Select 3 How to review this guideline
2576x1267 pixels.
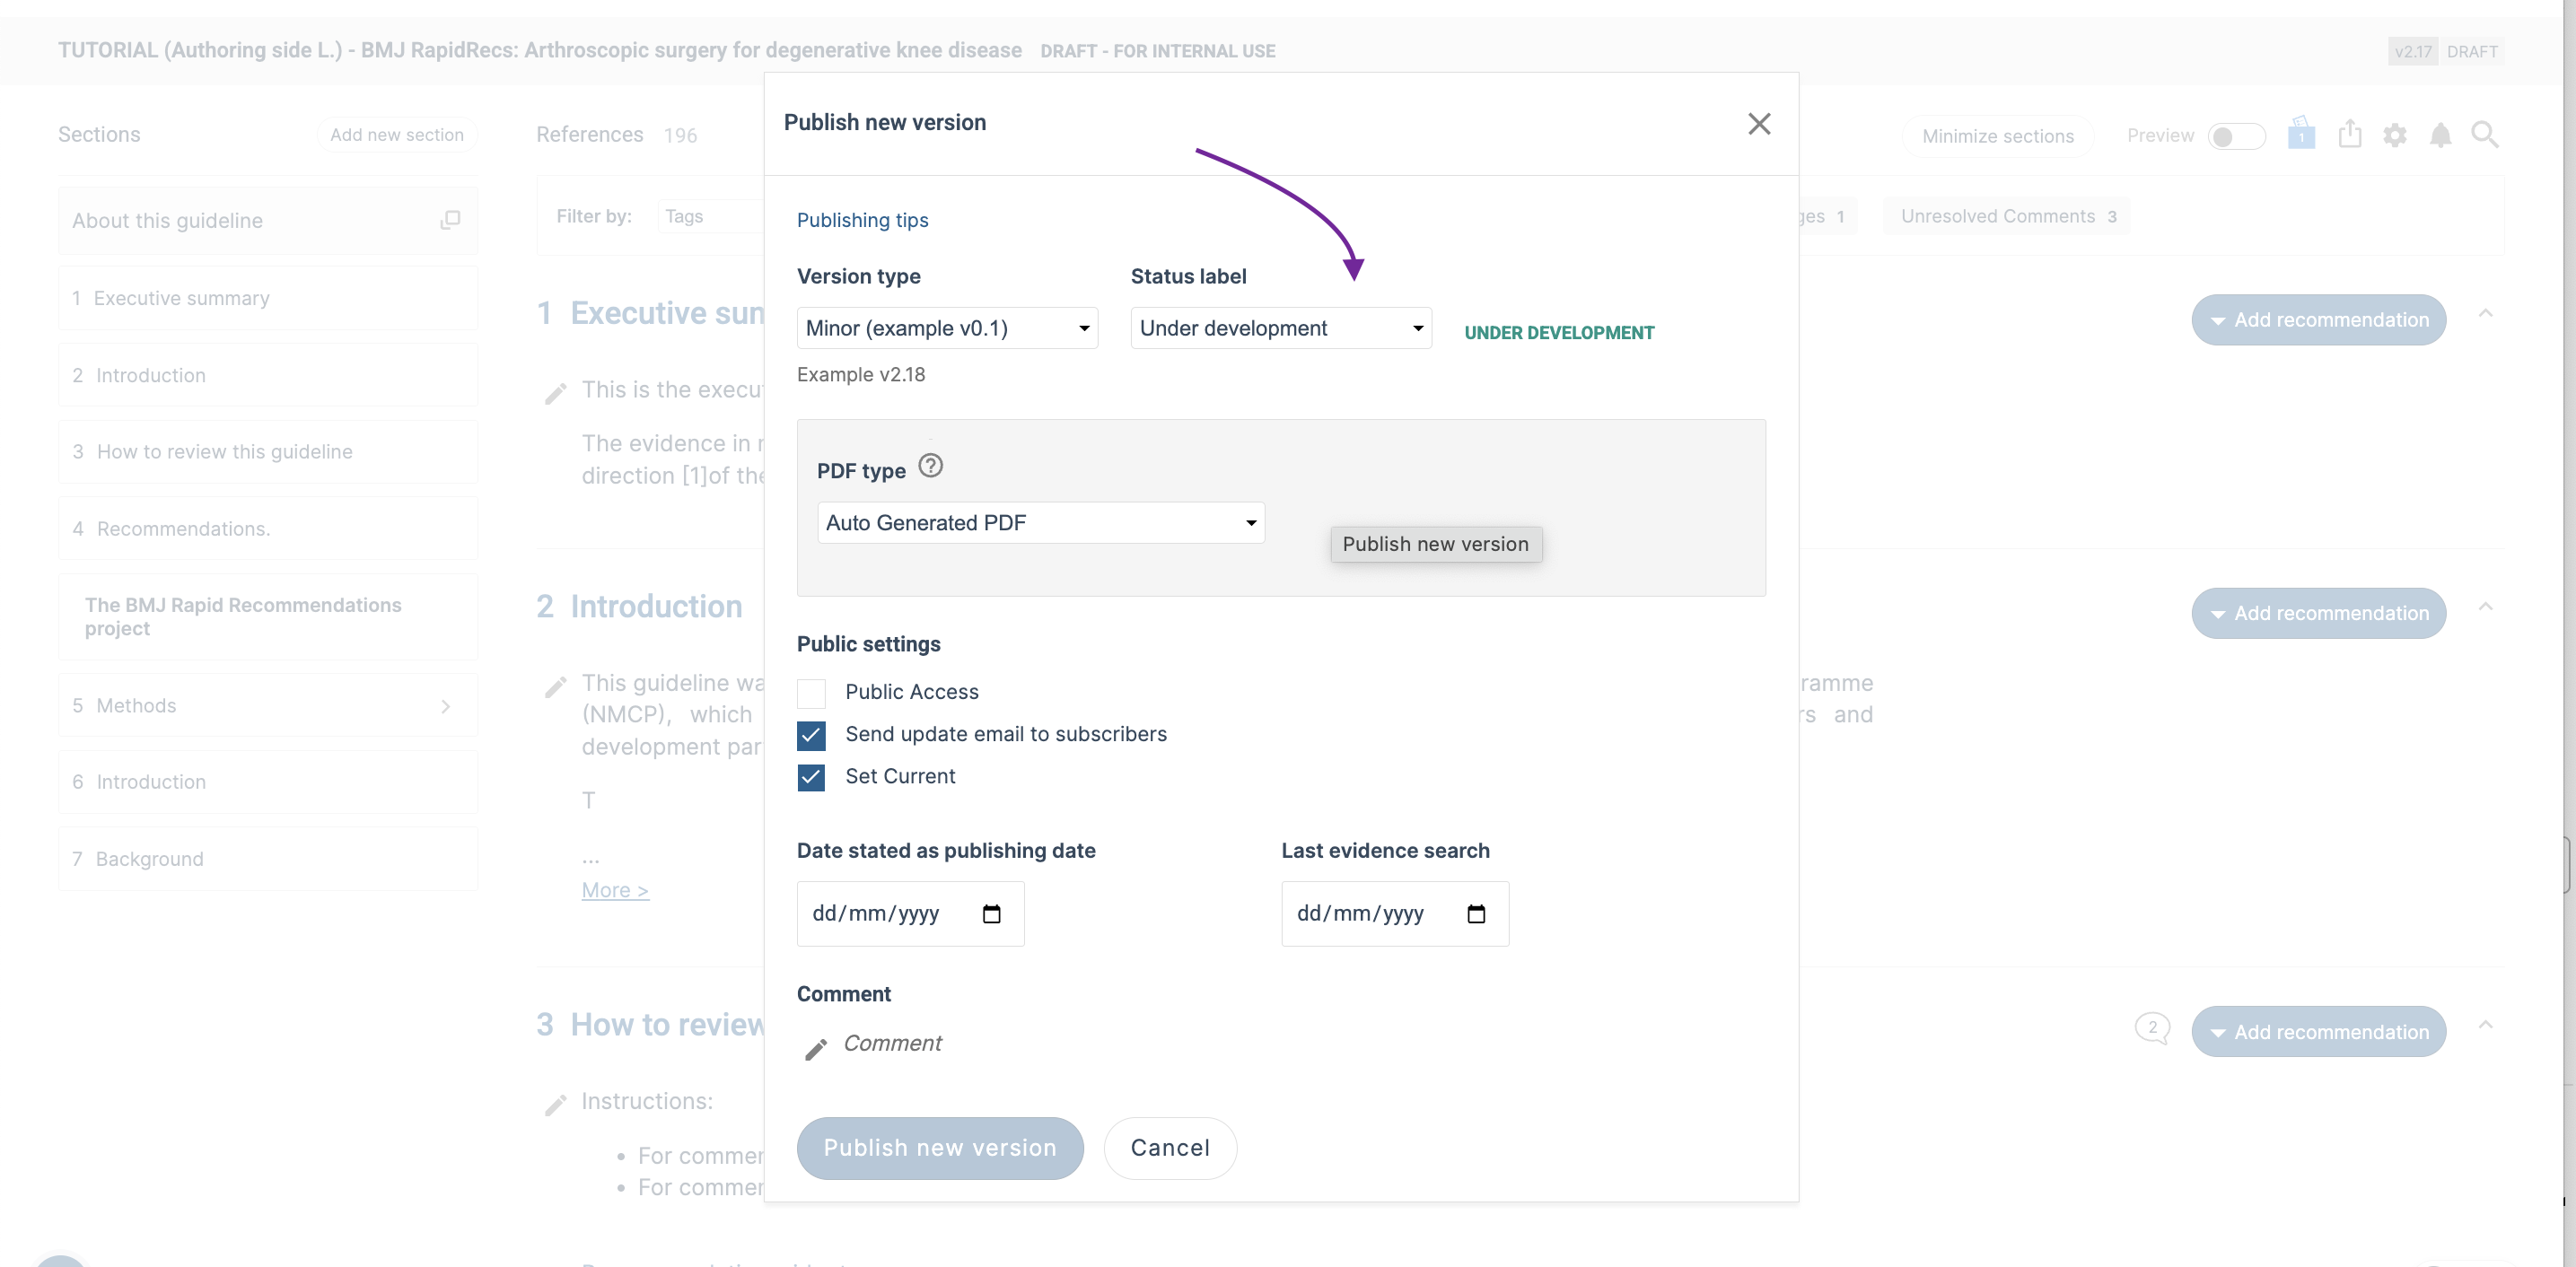(x=267, y=452)
